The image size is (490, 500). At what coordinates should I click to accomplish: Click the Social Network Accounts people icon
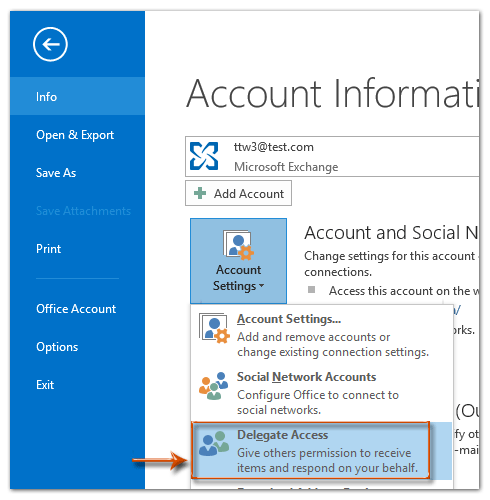pyautogui.click(x=214, y=386)
